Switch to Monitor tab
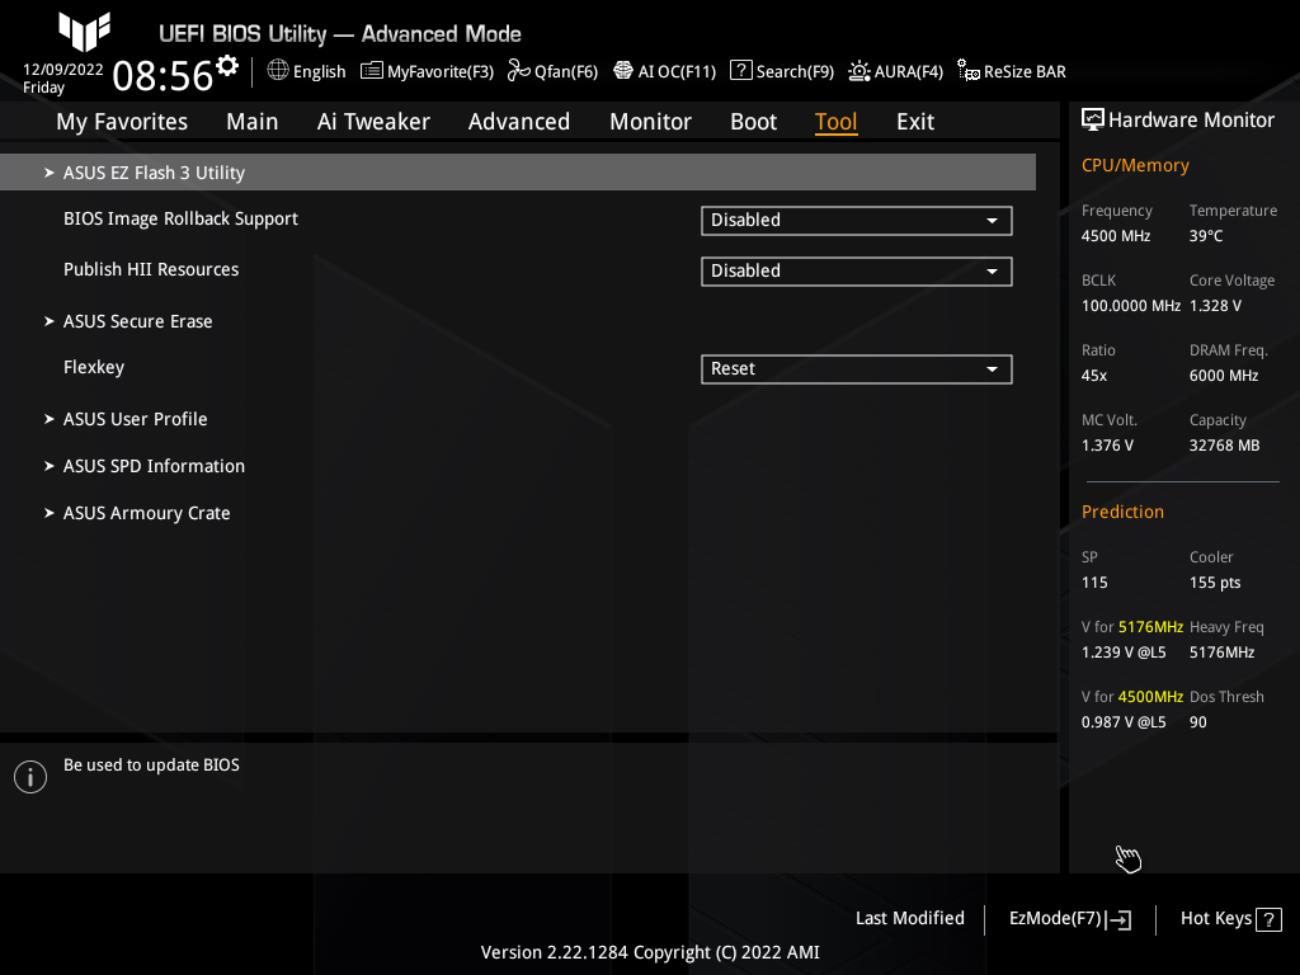1300x975 pixels. [650, 122]
